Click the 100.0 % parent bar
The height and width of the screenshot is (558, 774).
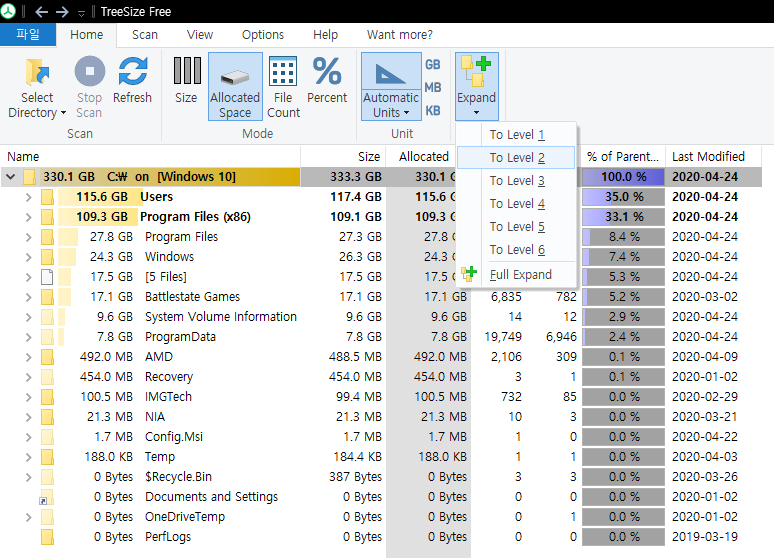tap(623, 177)
